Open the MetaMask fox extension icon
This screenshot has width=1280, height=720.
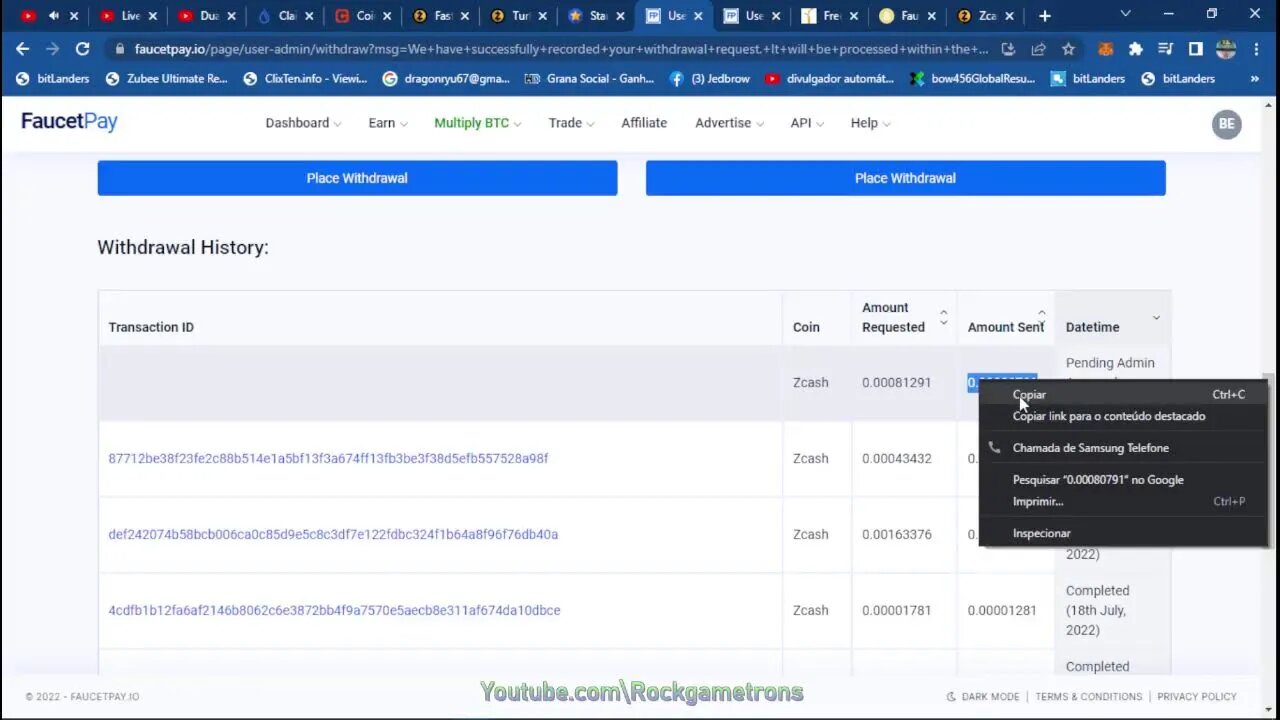coord(1106,48)
